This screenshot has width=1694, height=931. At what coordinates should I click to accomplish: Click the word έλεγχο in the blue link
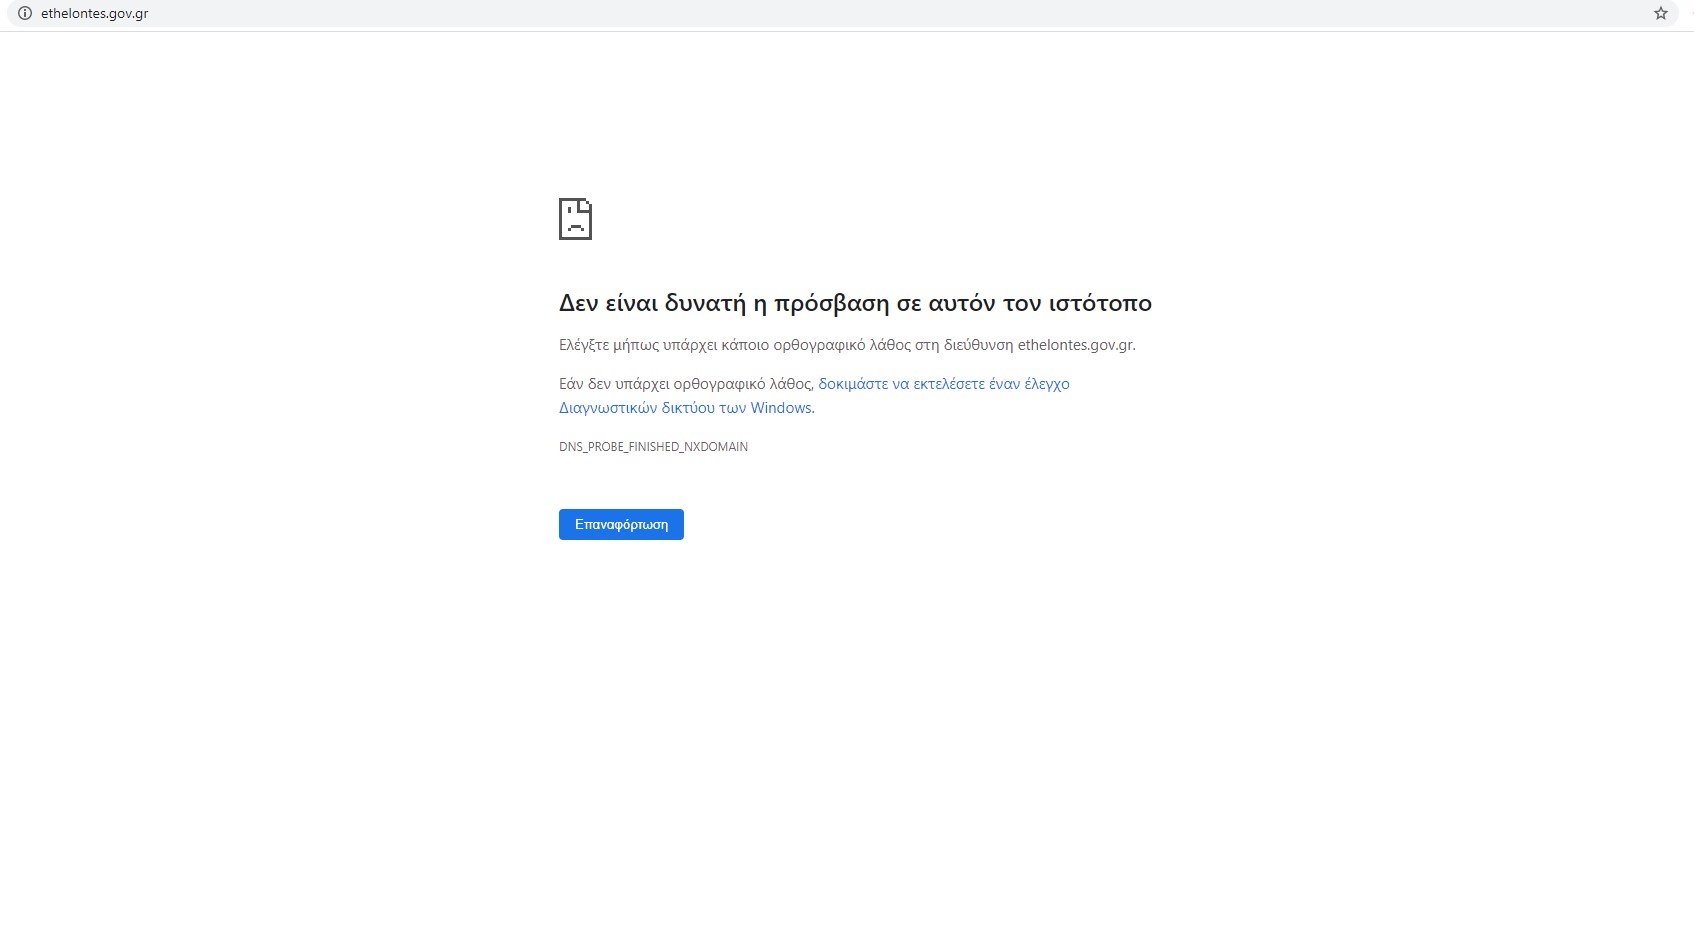tap(1047, 384)
